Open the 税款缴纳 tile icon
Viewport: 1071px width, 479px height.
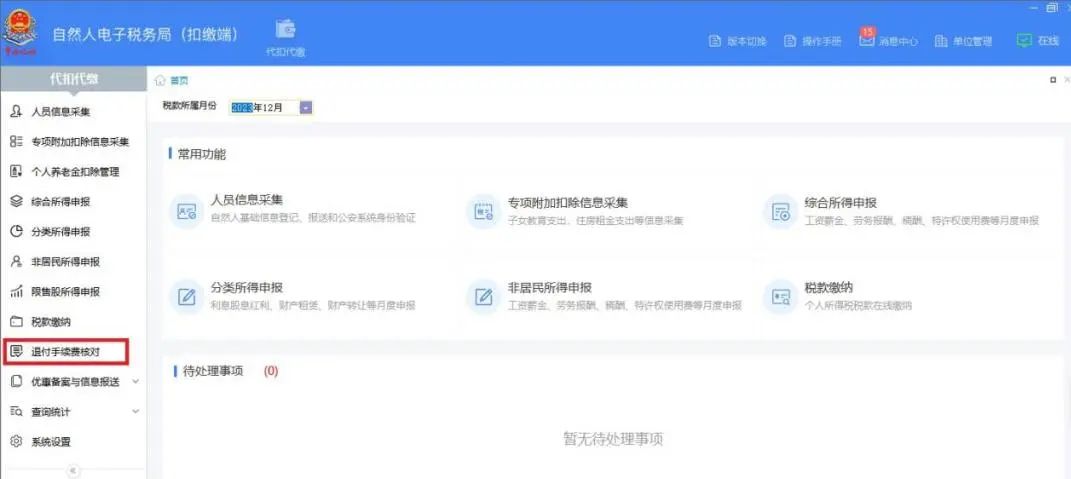(780, 297)
